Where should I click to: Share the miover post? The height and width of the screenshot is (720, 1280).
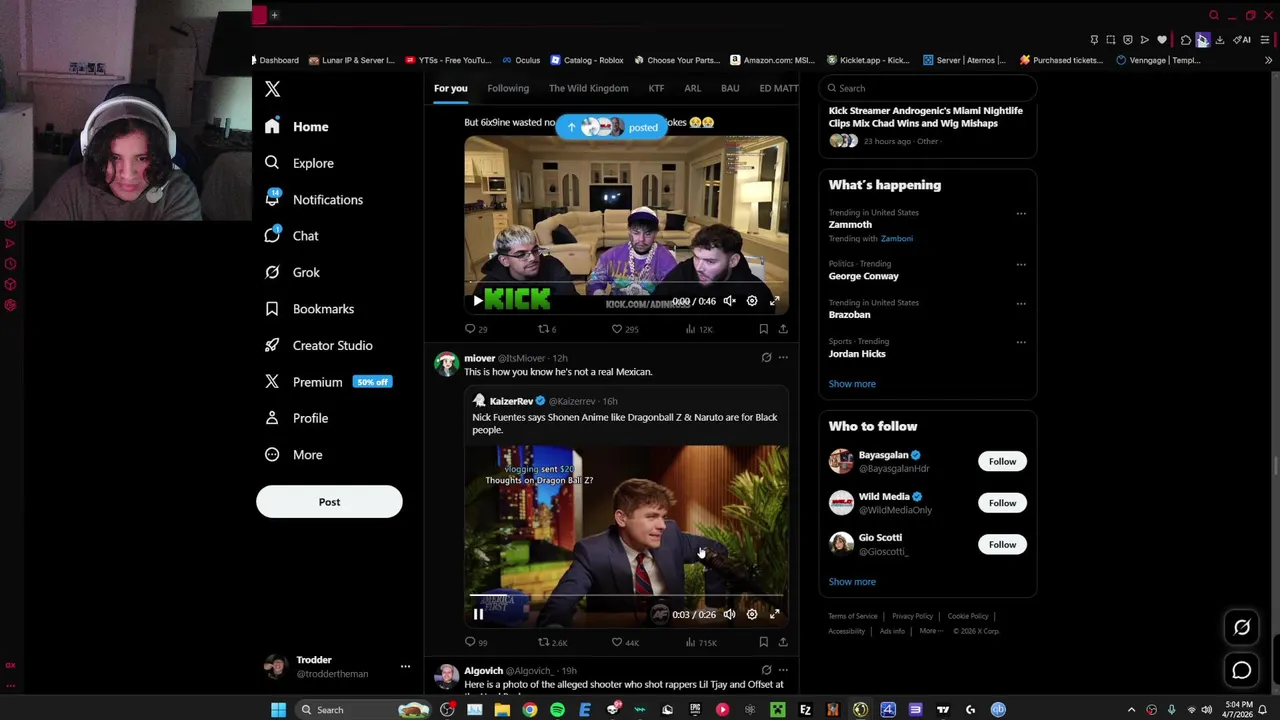[x=783, y=642]
